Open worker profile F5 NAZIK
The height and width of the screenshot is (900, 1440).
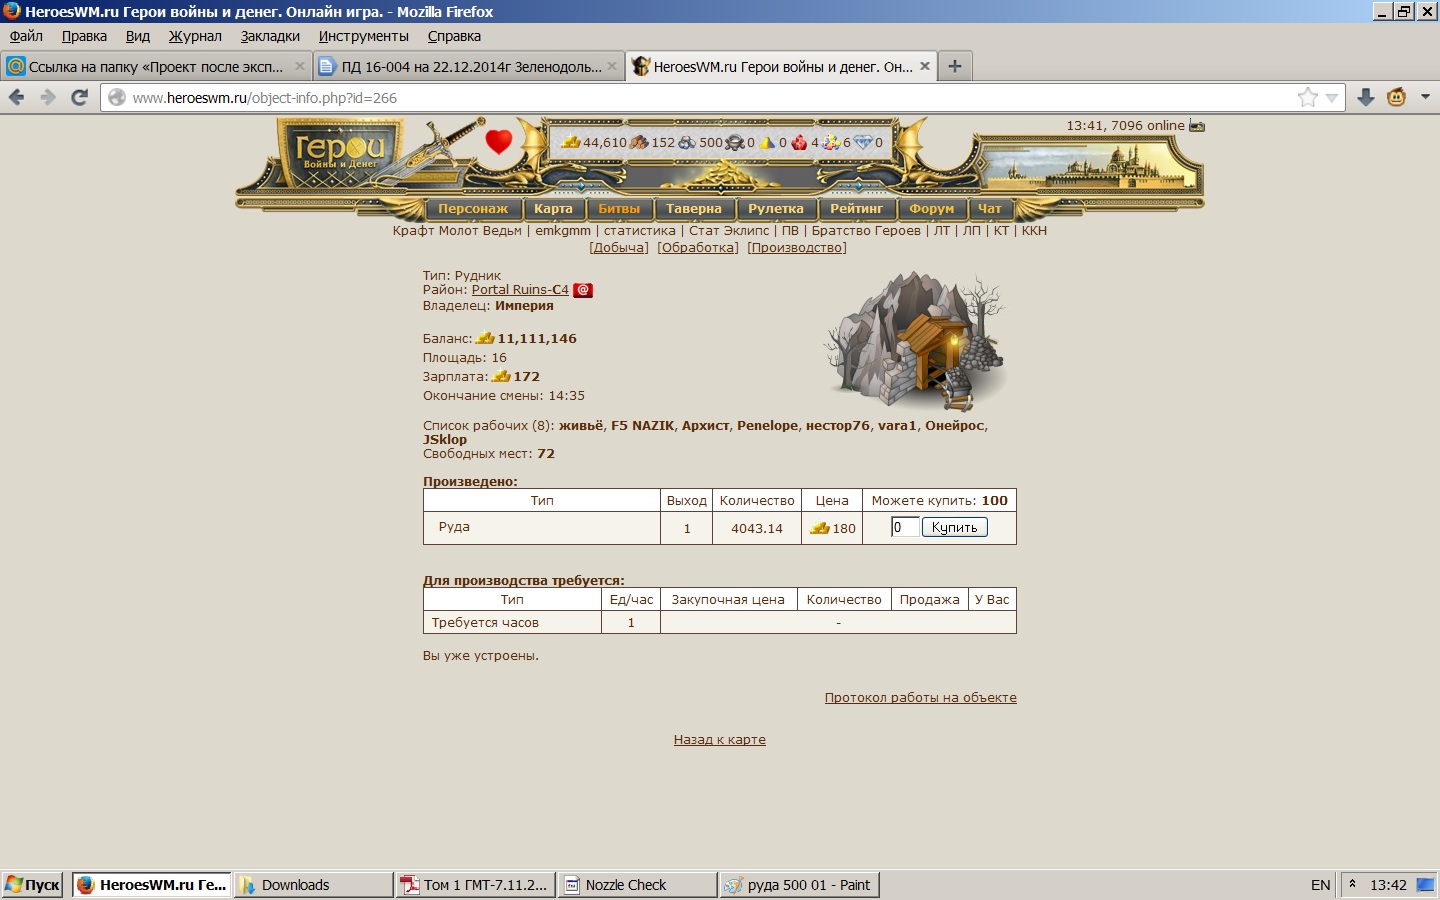tap(643, 426)
